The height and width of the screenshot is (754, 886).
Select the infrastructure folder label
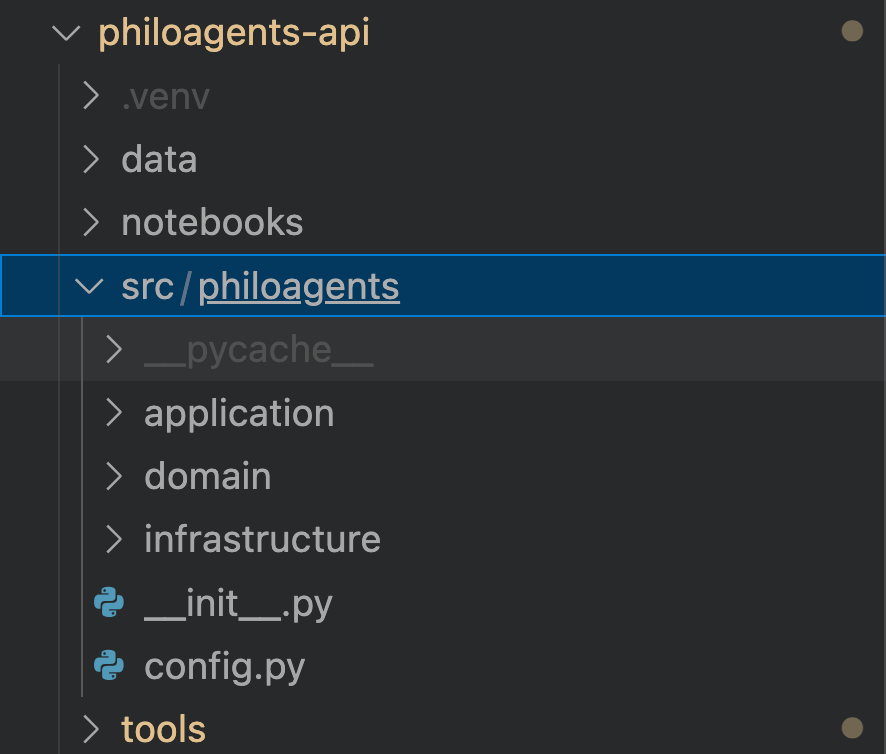pos(262,539)
